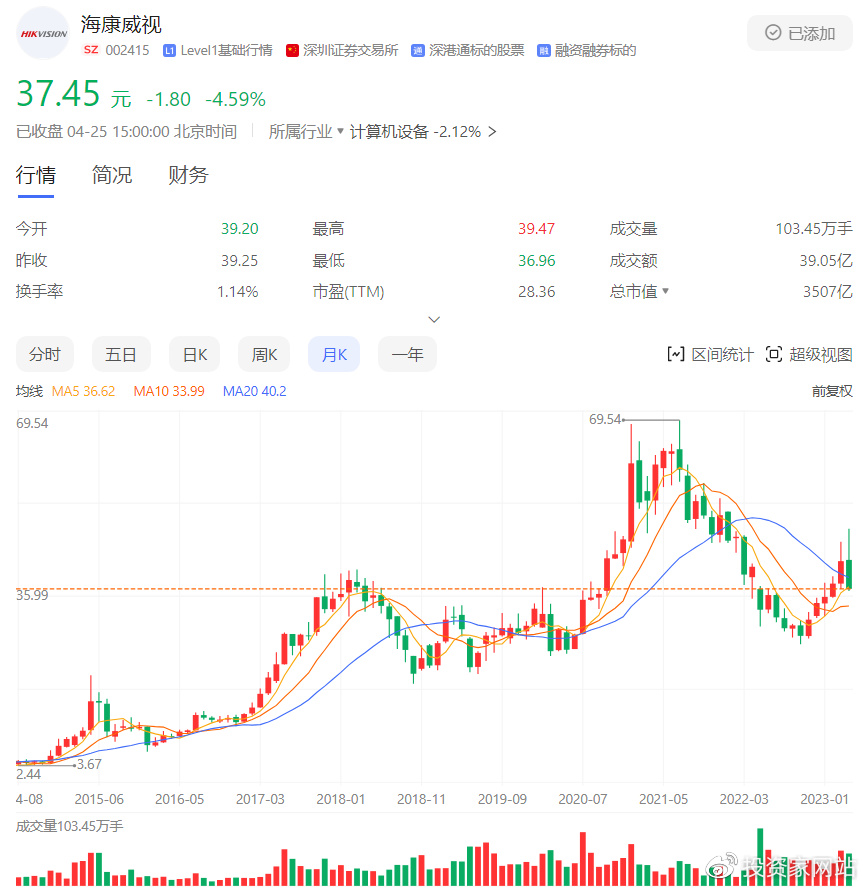866x888 pixels.
Task: Click the 已添加 checkmark button
Action: pos(800,33)
